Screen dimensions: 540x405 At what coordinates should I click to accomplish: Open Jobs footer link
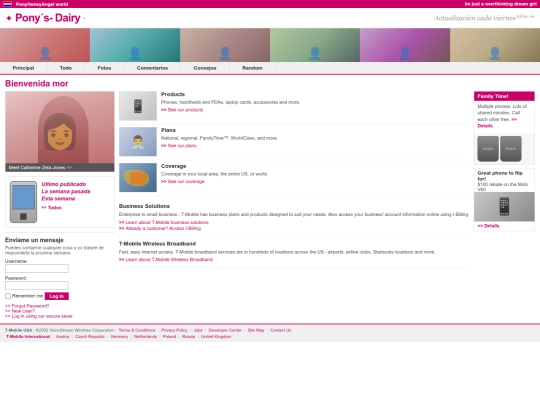point(198,330)
